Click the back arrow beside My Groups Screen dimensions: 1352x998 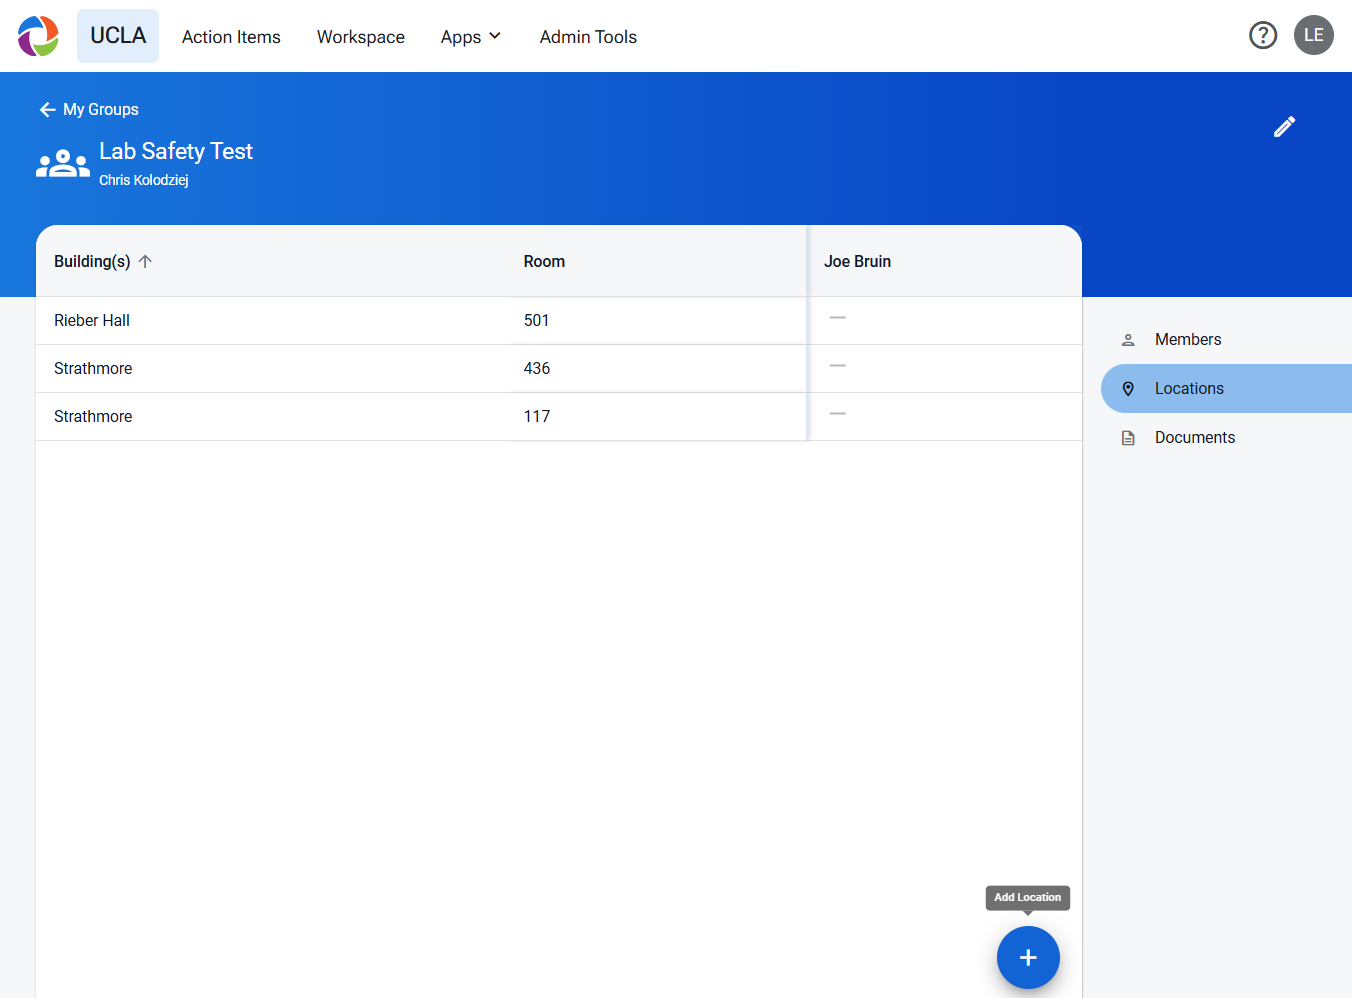pos(47,110)
